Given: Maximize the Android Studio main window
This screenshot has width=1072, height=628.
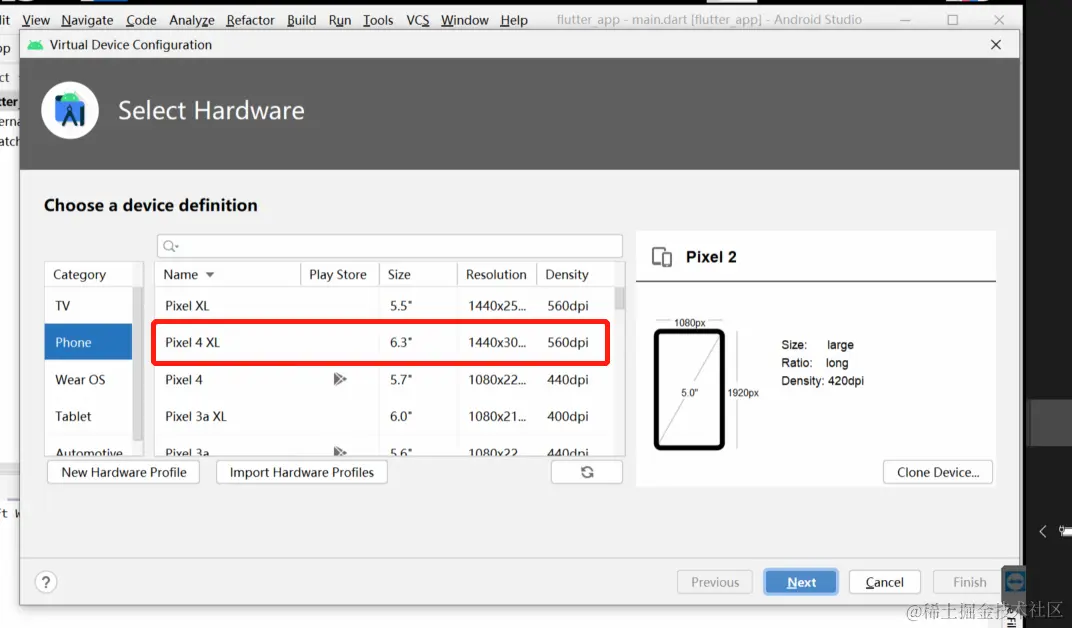Looking at the screenshot, I should [x=952, y=20].
